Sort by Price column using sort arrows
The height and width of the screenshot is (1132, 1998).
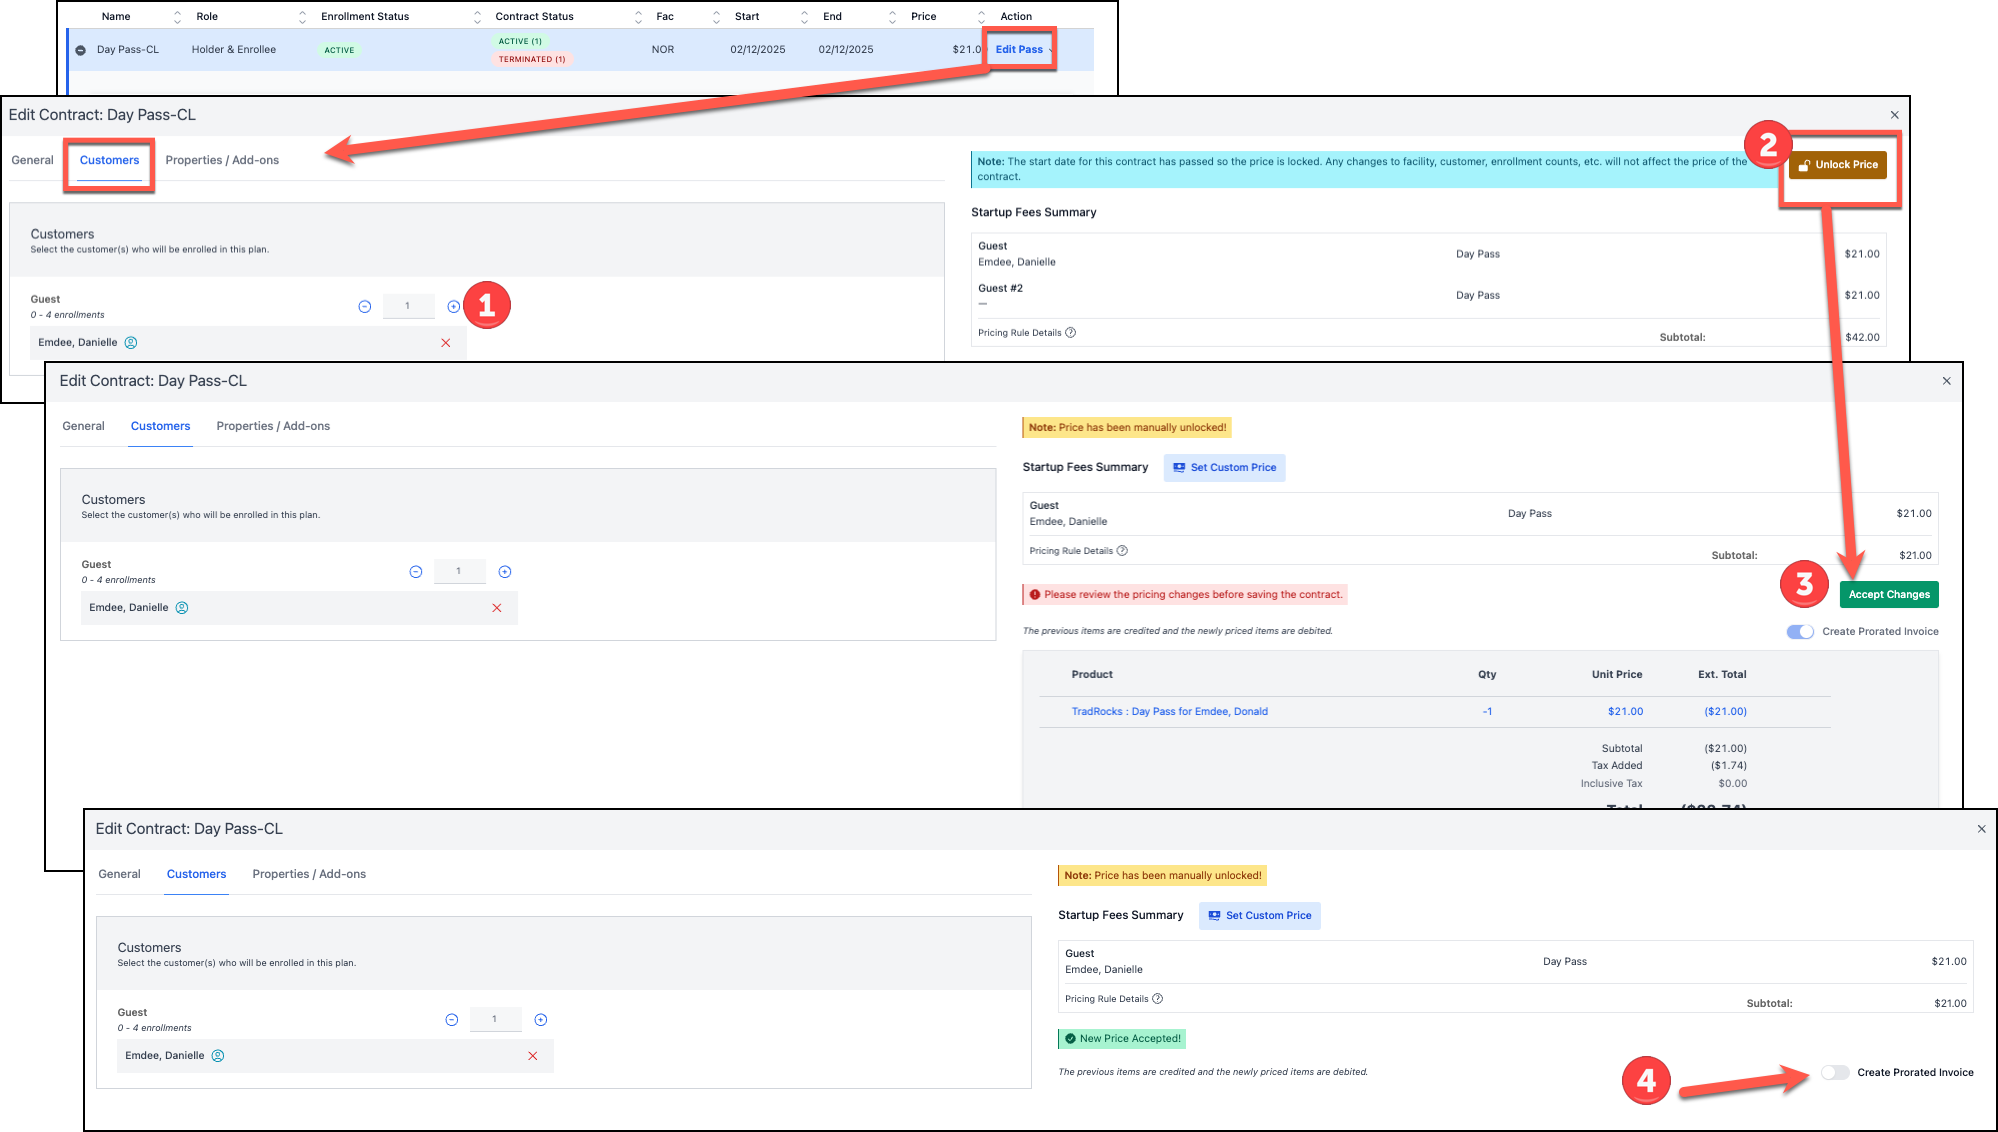pyautogui.click(x=981, y=17)
